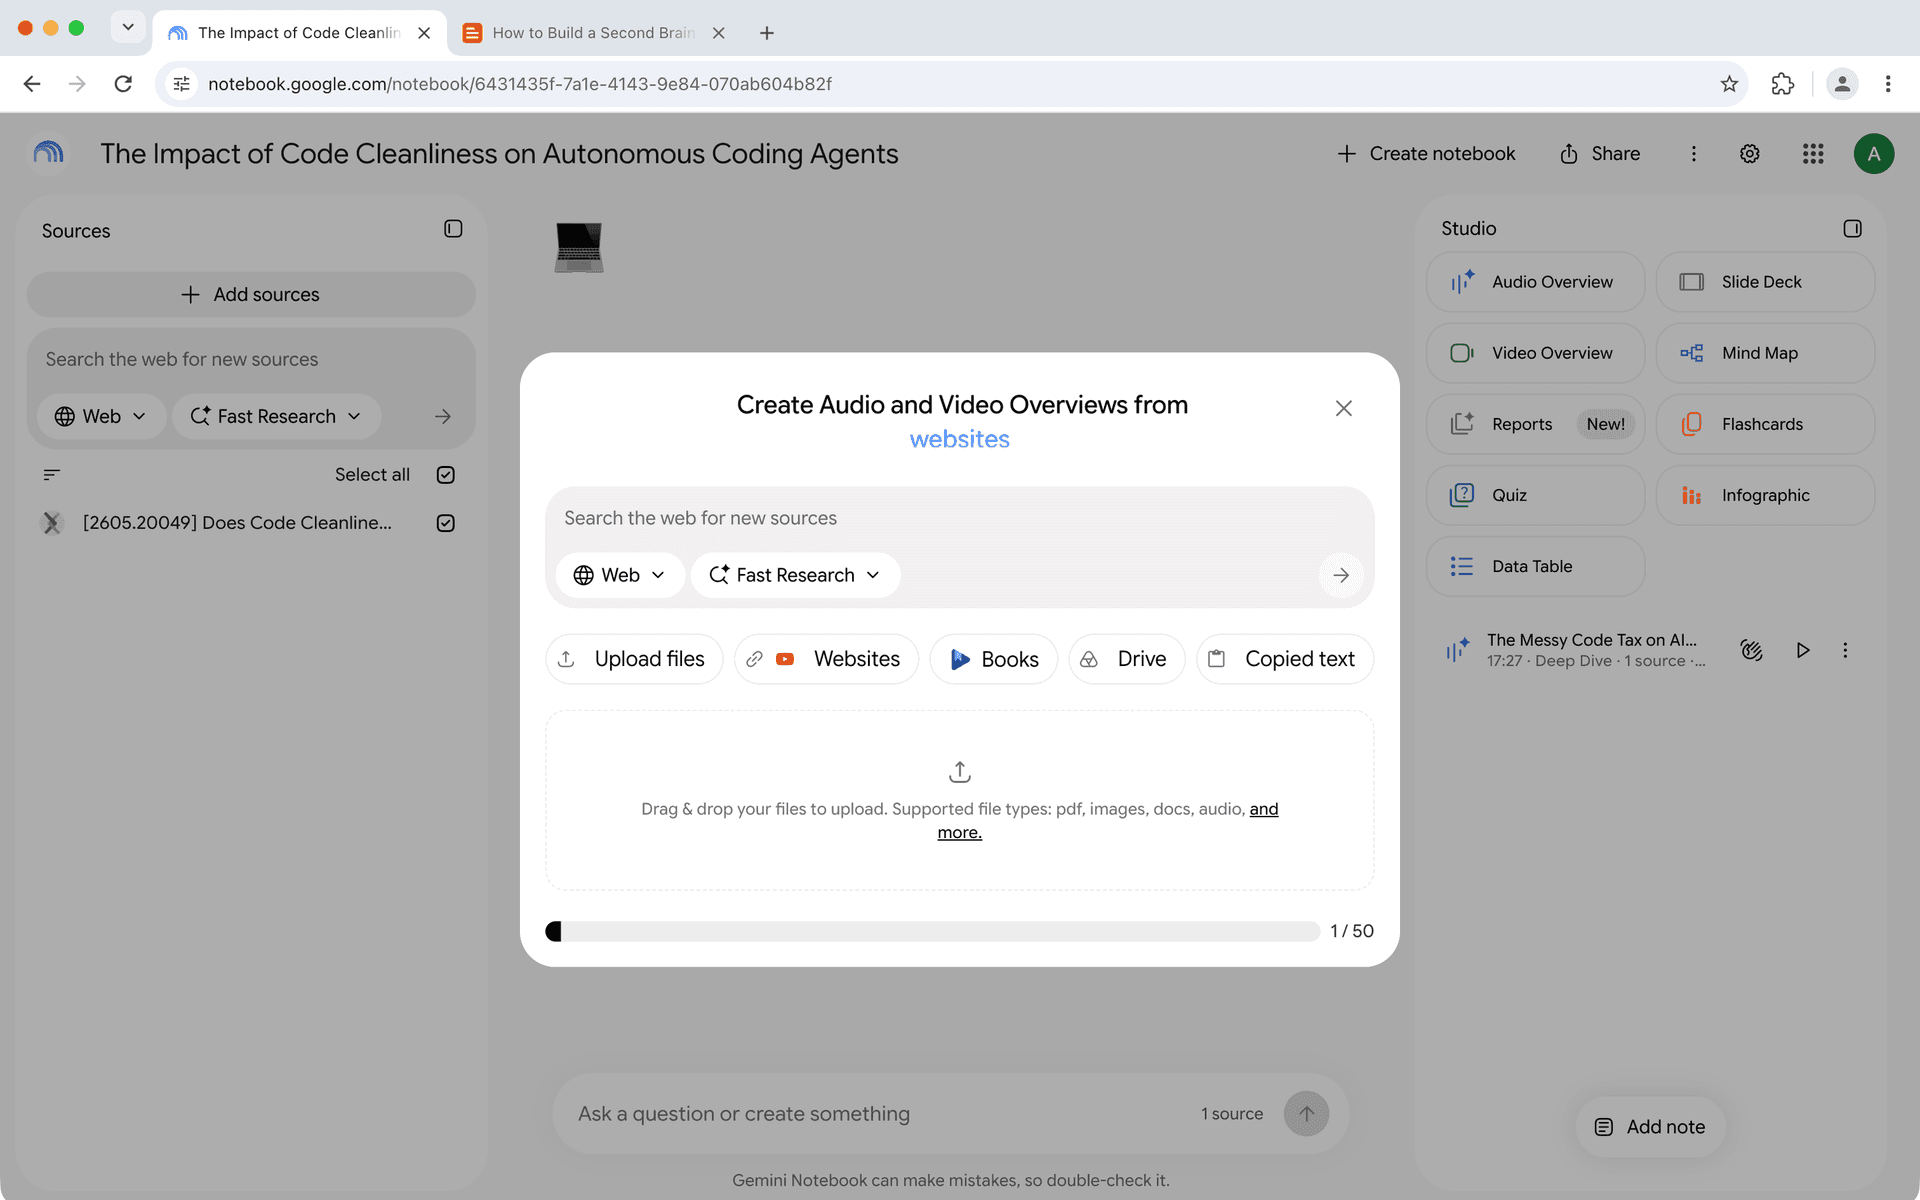Open the Chrome tab search chevron
Image resolution: width=1920 pixels, height=1200 pixels.
pyautogui.click(x=128, y=28)
